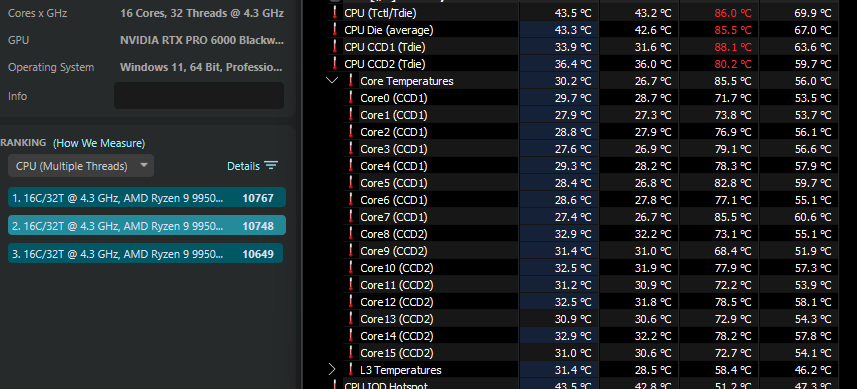Select the Core10 (CCD2) label
The height and width of the screenshot is (389, 857).
pyautogui.click(x=397, y=268)
